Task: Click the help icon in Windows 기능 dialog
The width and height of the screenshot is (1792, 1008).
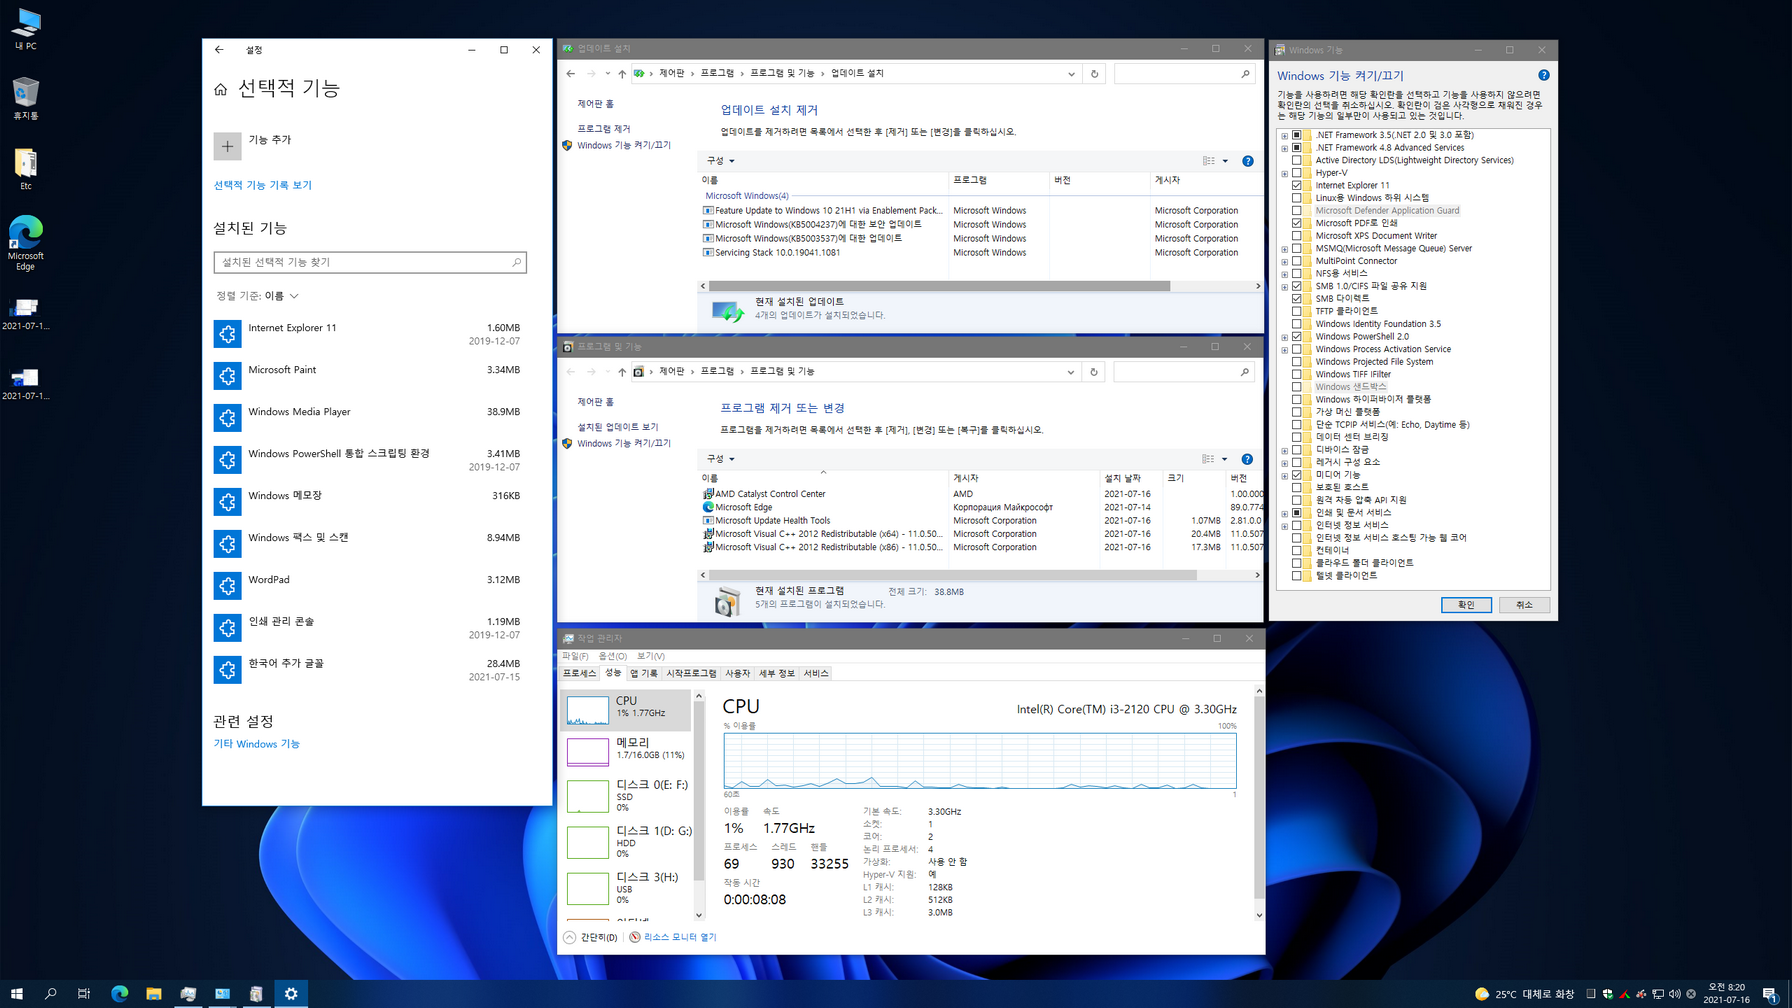Action: pos(1543,75)
